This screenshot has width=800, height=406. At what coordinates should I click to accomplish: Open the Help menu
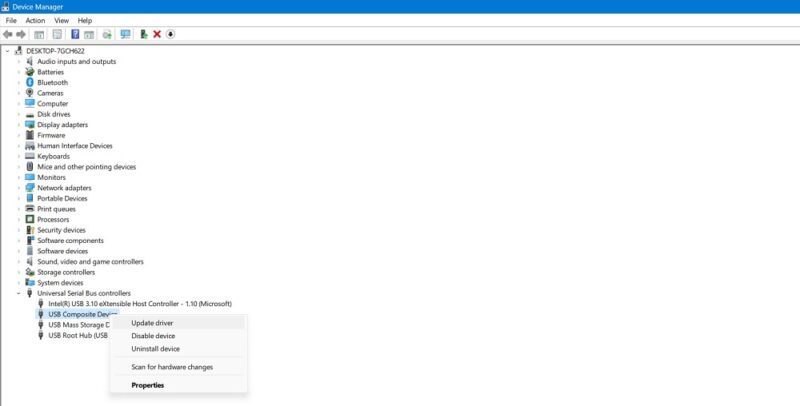point(85,20)
